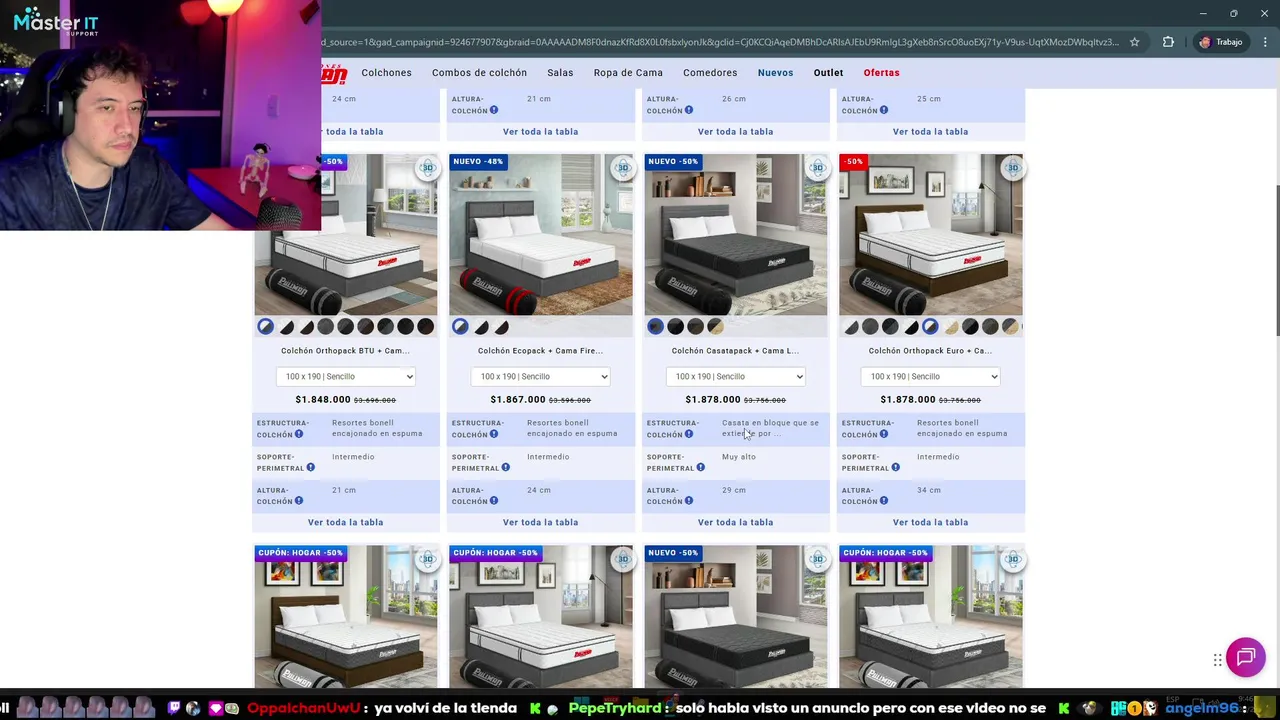Click Ver toda la tabla below 25 cm
Image resolution: width=1280 pixels, height=720 pixels.
click(x=930, y=131)
